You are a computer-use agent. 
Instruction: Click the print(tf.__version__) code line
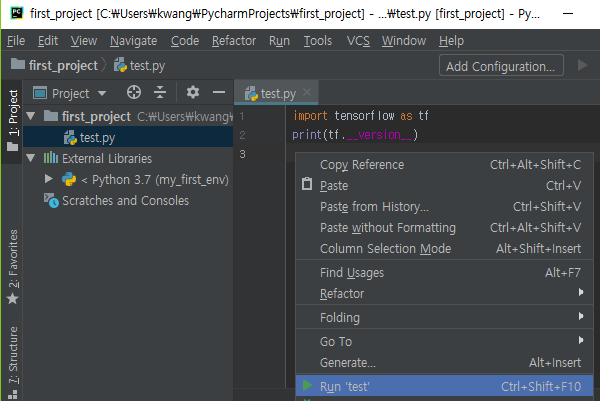355,135
